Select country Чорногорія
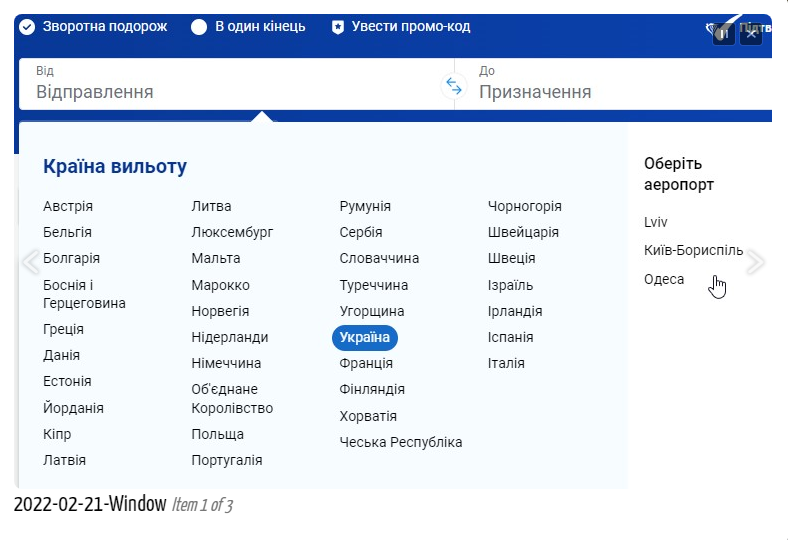The image size is (788, 540). tap(525, 206)
